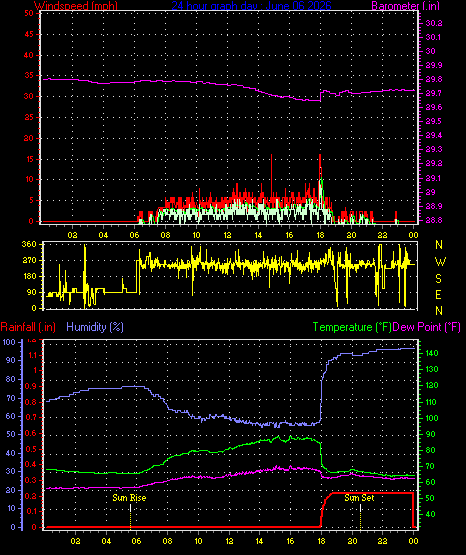
Task: Click the 08 hour tick on bottom axis
Action: click(x=167, y=541)
